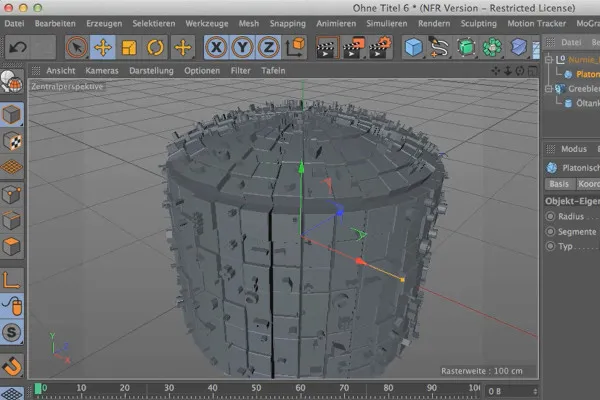This screenshot has width=600, height=400.
Task: Open the Mesh menu
Action: click(250, 21)
